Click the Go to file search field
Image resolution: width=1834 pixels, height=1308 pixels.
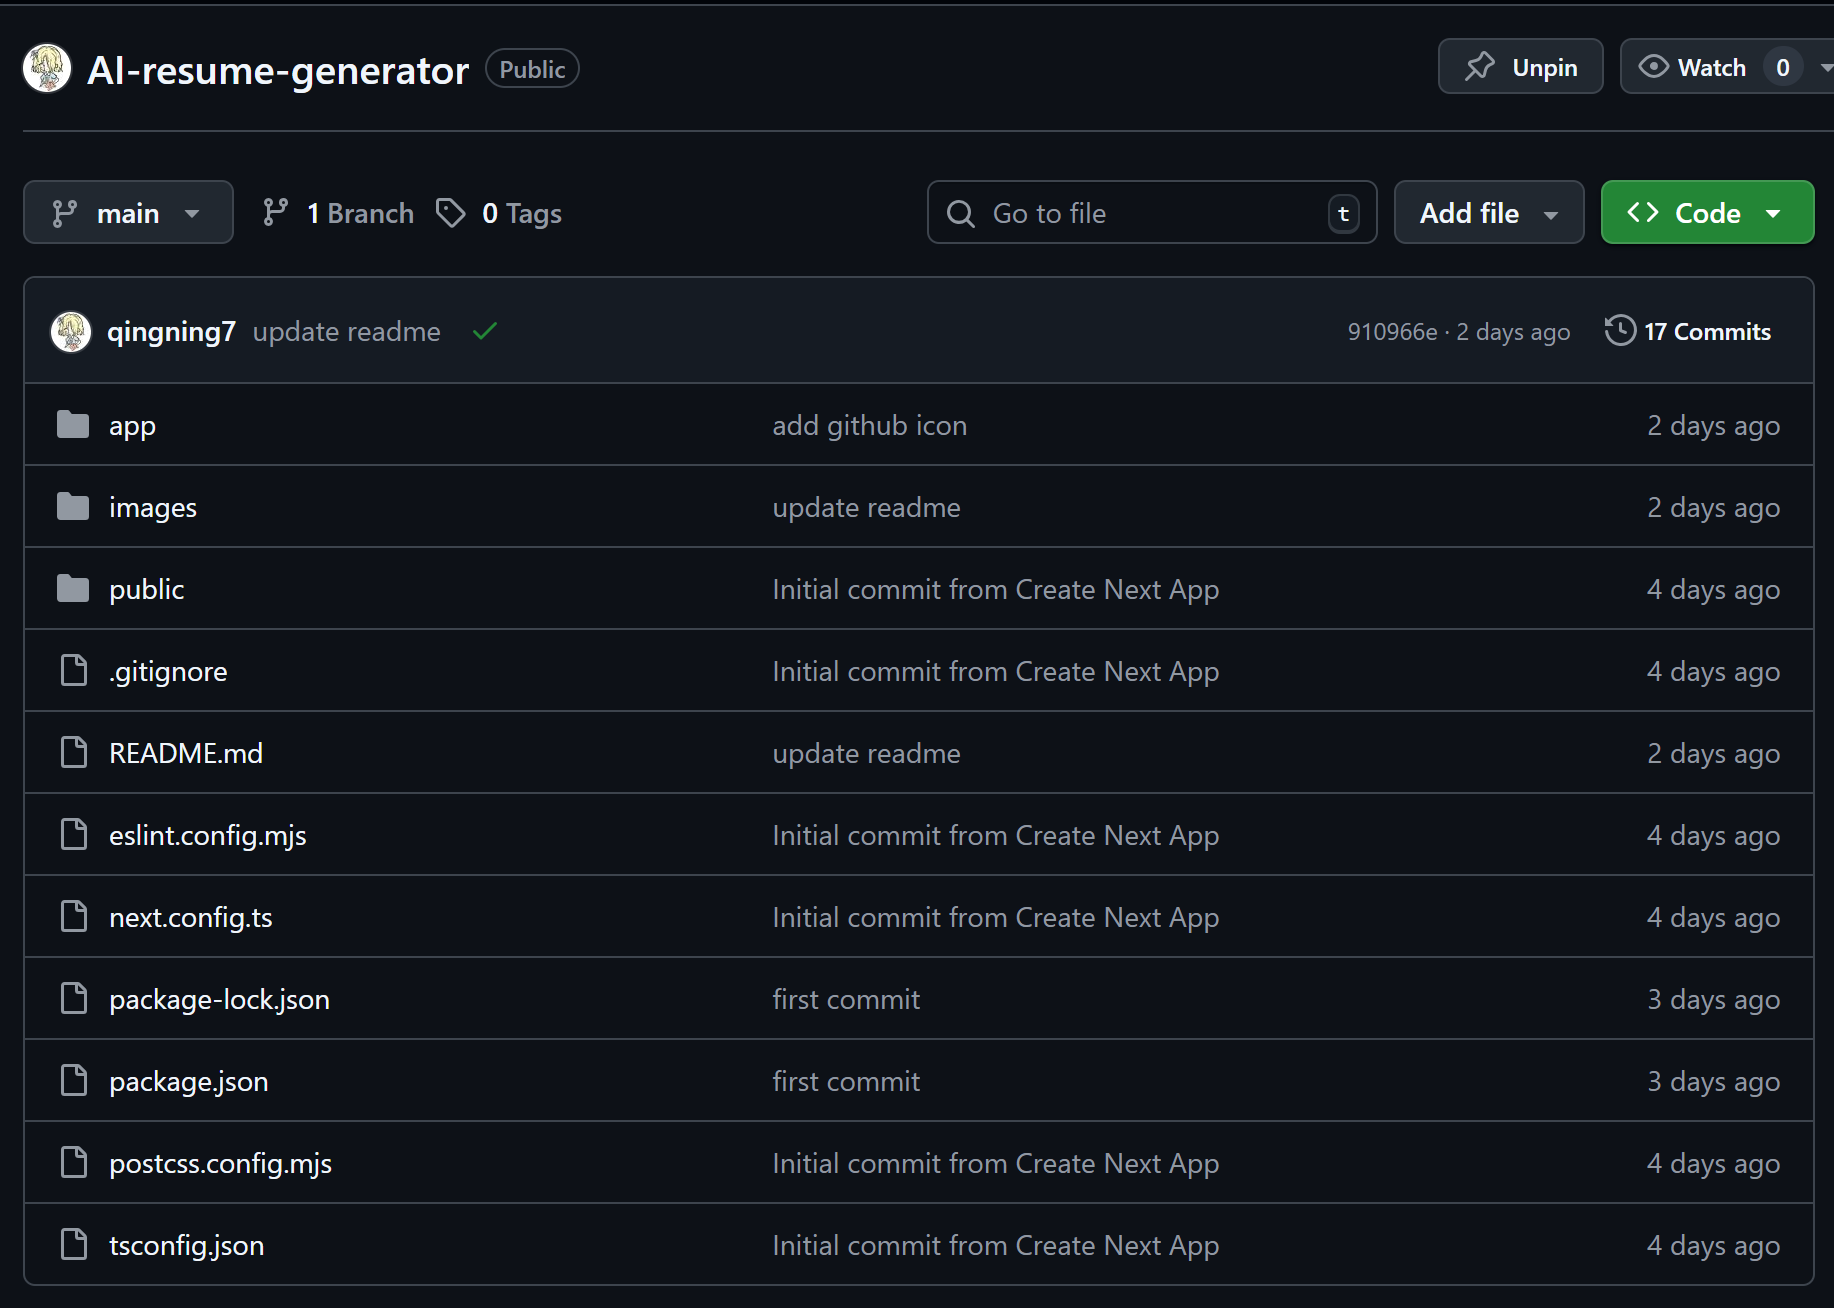point(1150,213)
